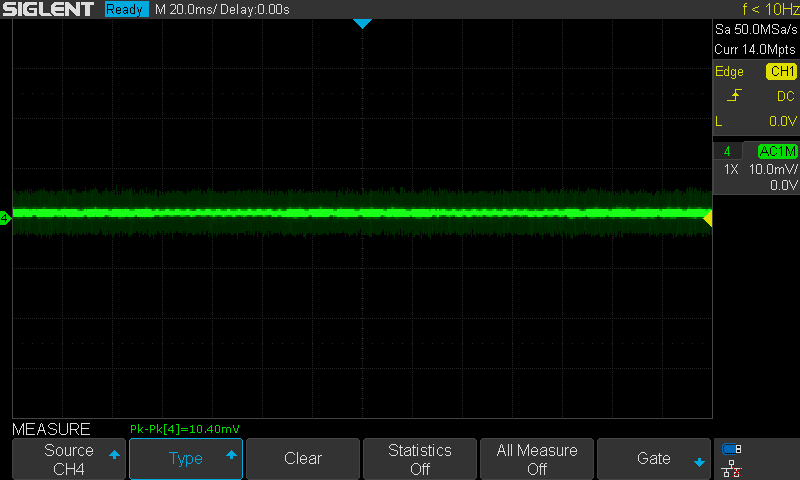
Task: Click the disconnected network icon
Action: 731,467
